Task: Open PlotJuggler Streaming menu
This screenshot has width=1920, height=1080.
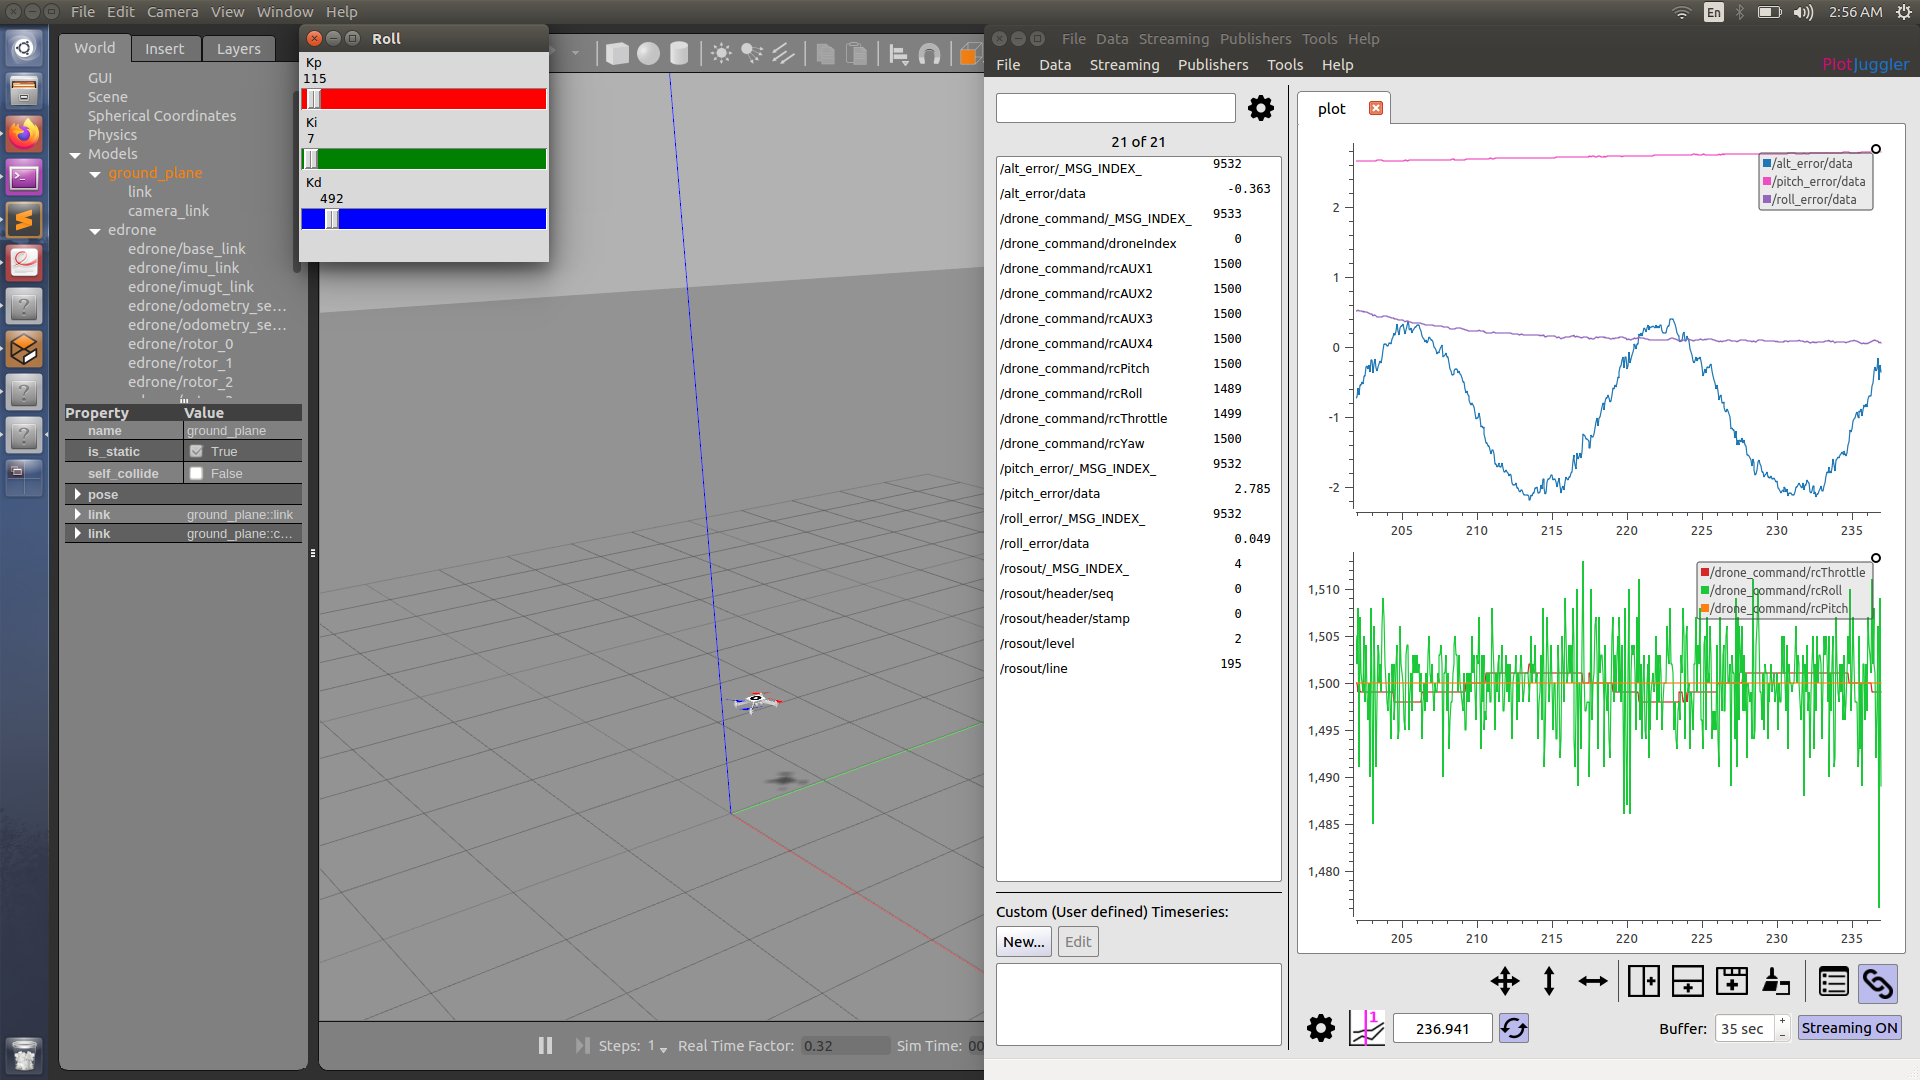Action: coord(1124,65)
